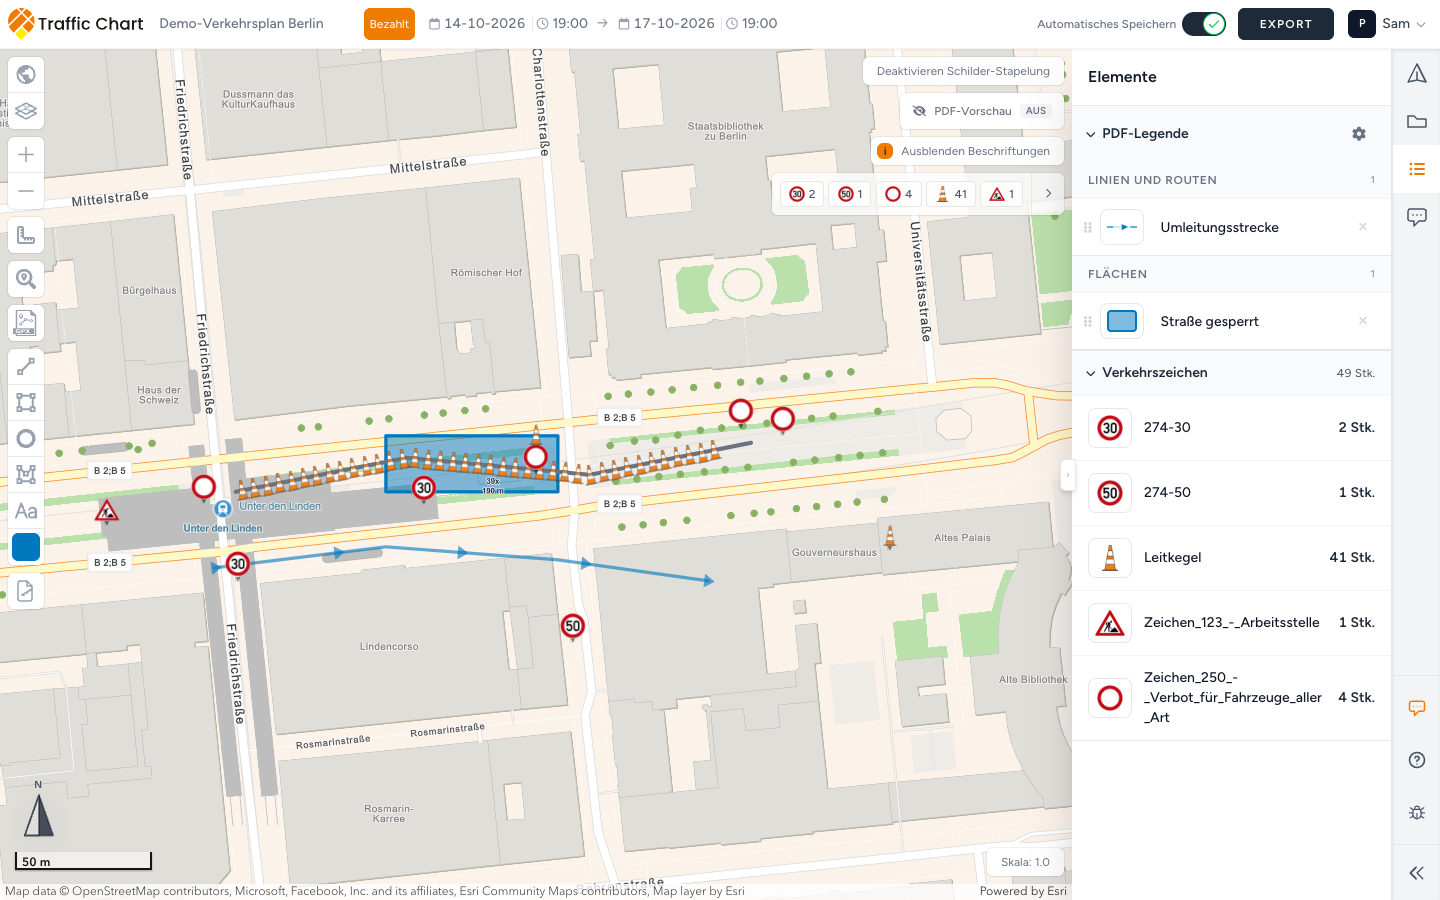Screen dimensions: 1440x900
Task: Zoom in the map with plus button
Action: (x=26, y=154)
